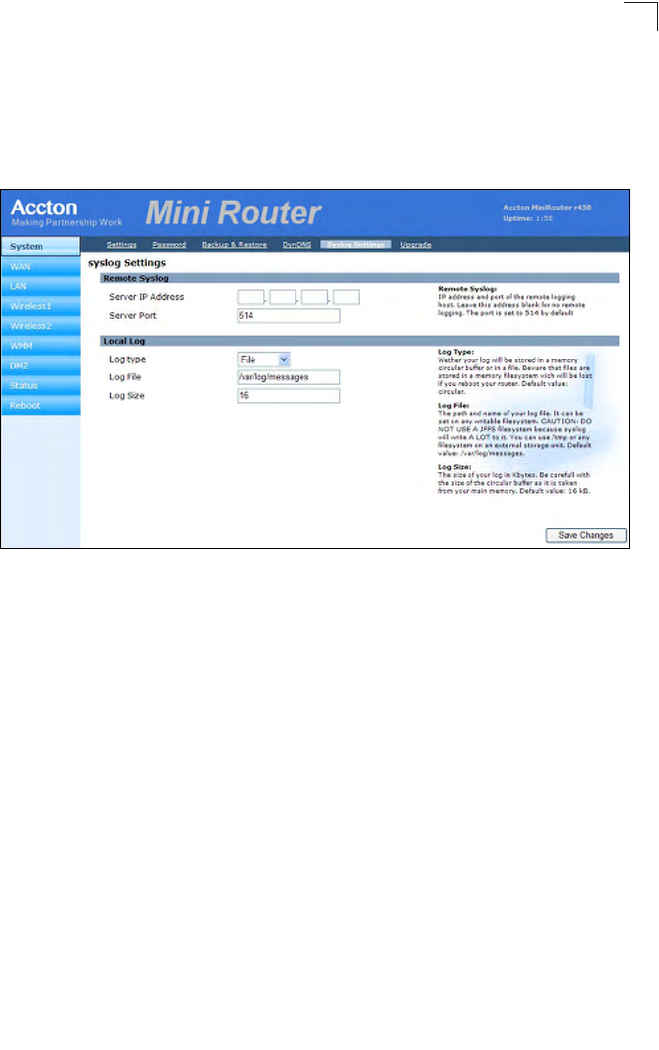Open the Upgrade tab

click(x=416, y=244)
